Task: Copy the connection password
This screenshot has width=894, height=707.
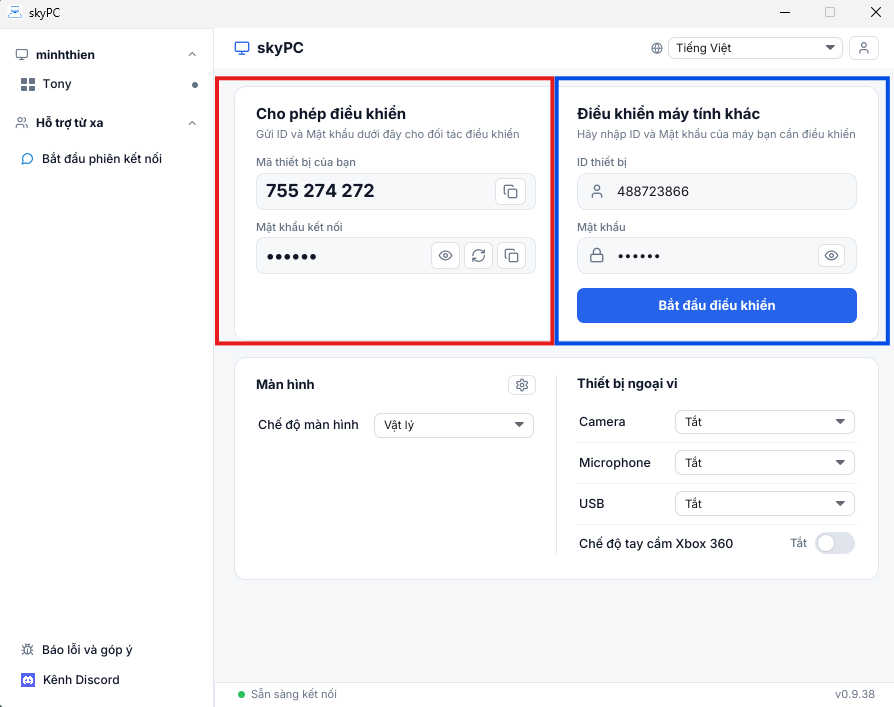Action: coord(511,256)
